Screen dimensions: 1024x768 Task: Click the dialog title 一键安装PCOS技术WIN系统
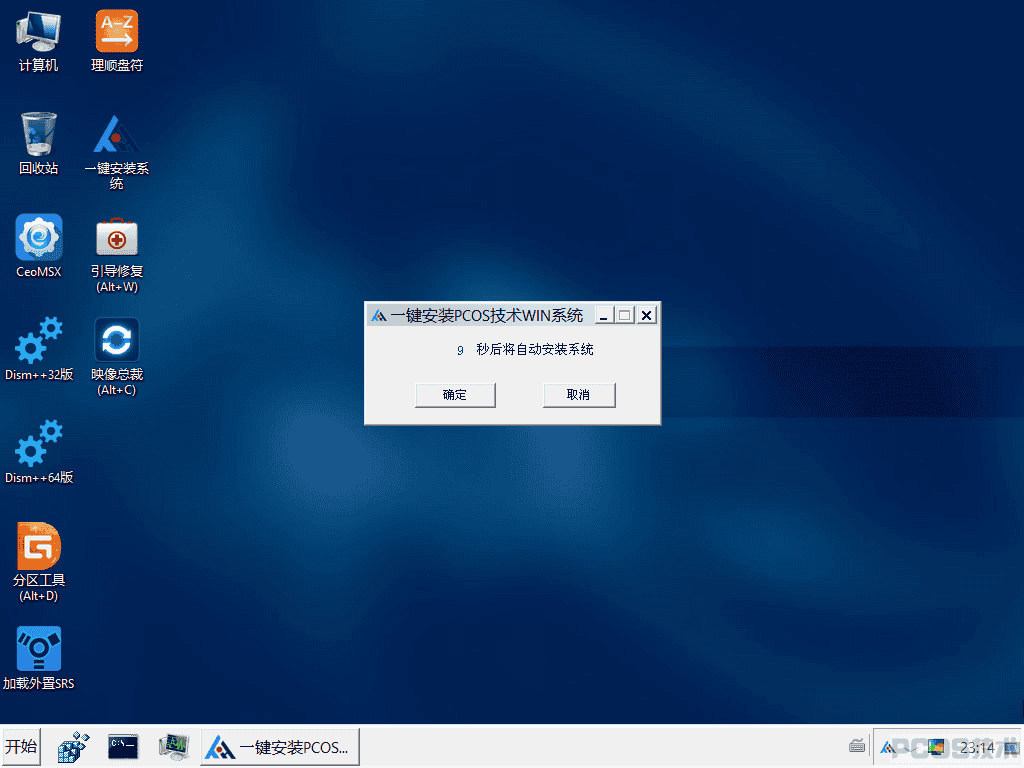coord(487,316)
